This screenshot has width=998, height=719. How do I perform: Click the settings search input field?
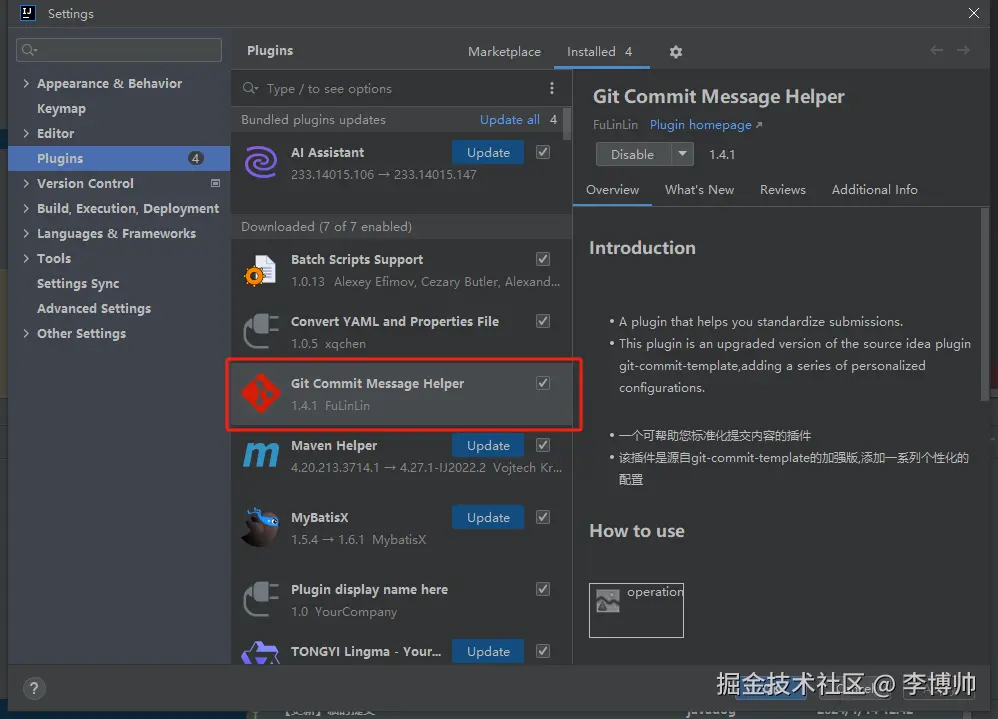(119, 50)
